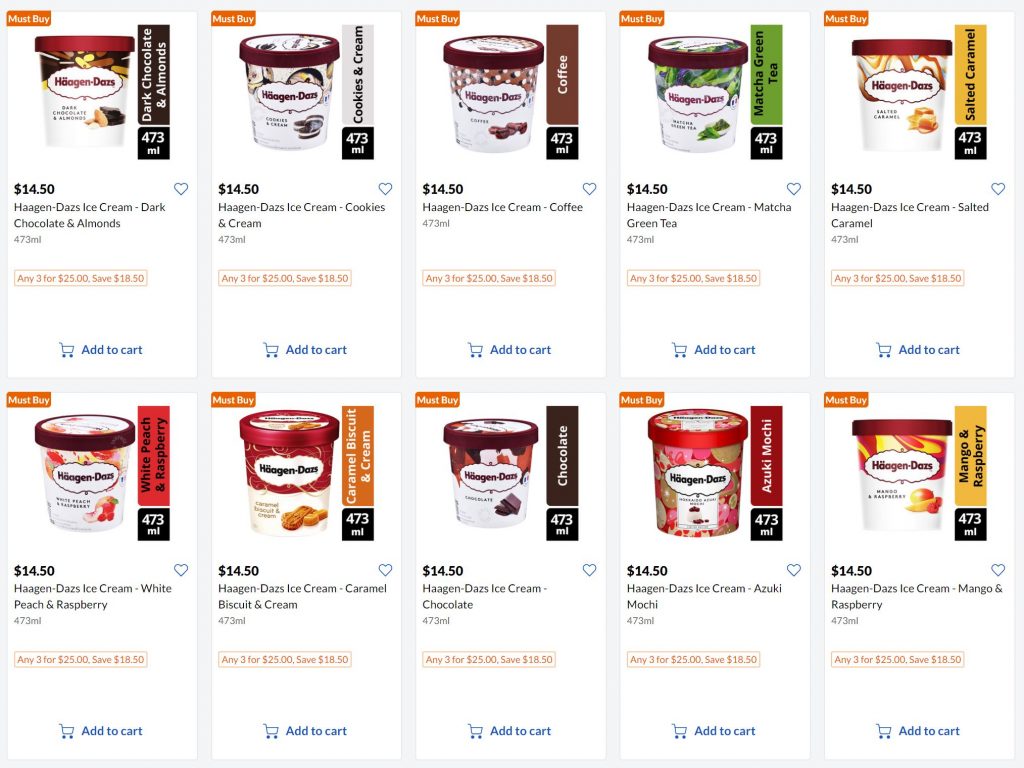Click heart icon on Caramel Biscuit & Cream

[385, 570]
